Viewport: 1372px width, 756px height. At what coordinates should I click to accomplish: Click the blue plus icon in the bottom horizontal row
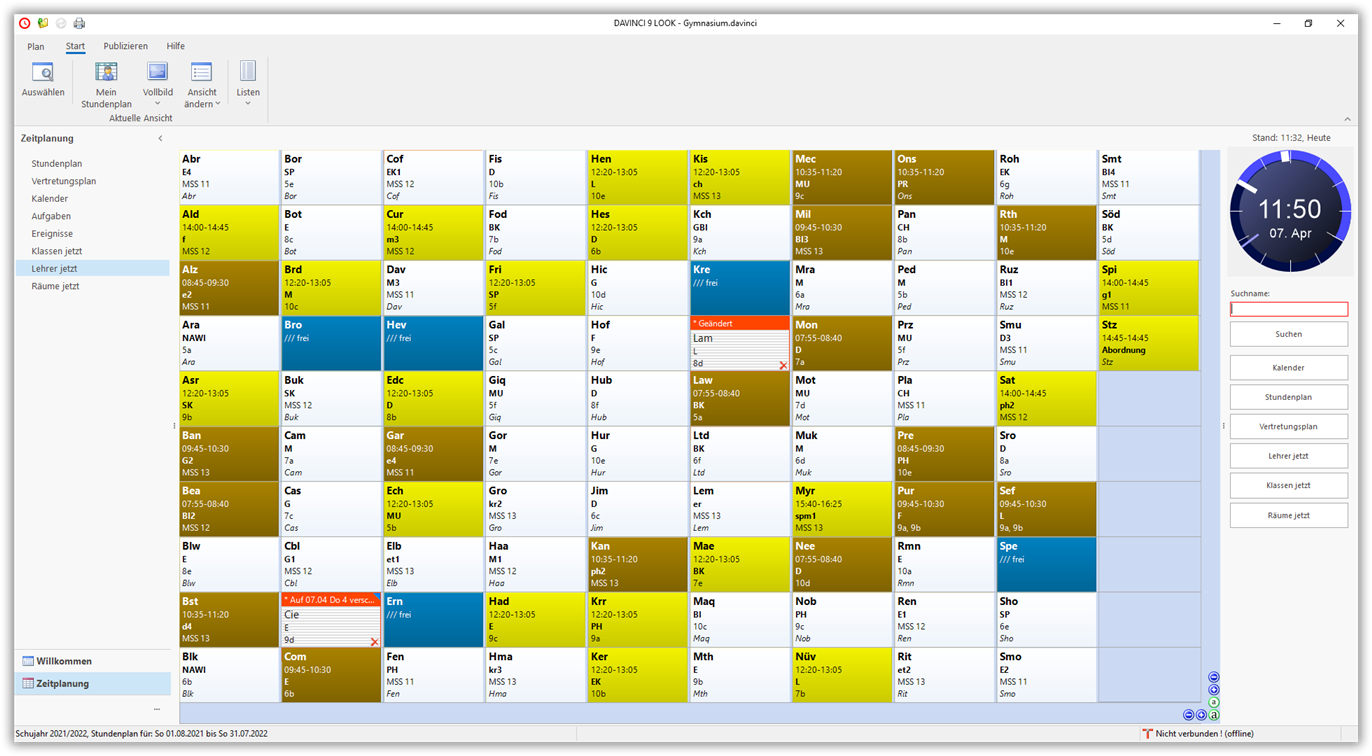1201,715
